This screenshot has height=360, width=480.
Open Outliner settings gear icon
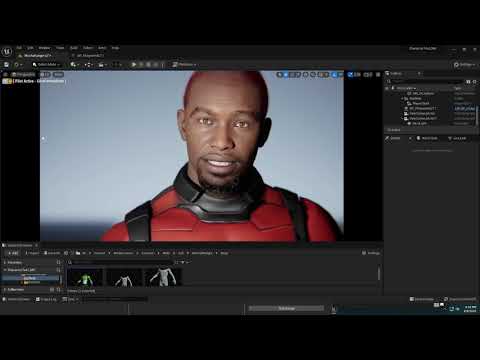pos(475,81)
